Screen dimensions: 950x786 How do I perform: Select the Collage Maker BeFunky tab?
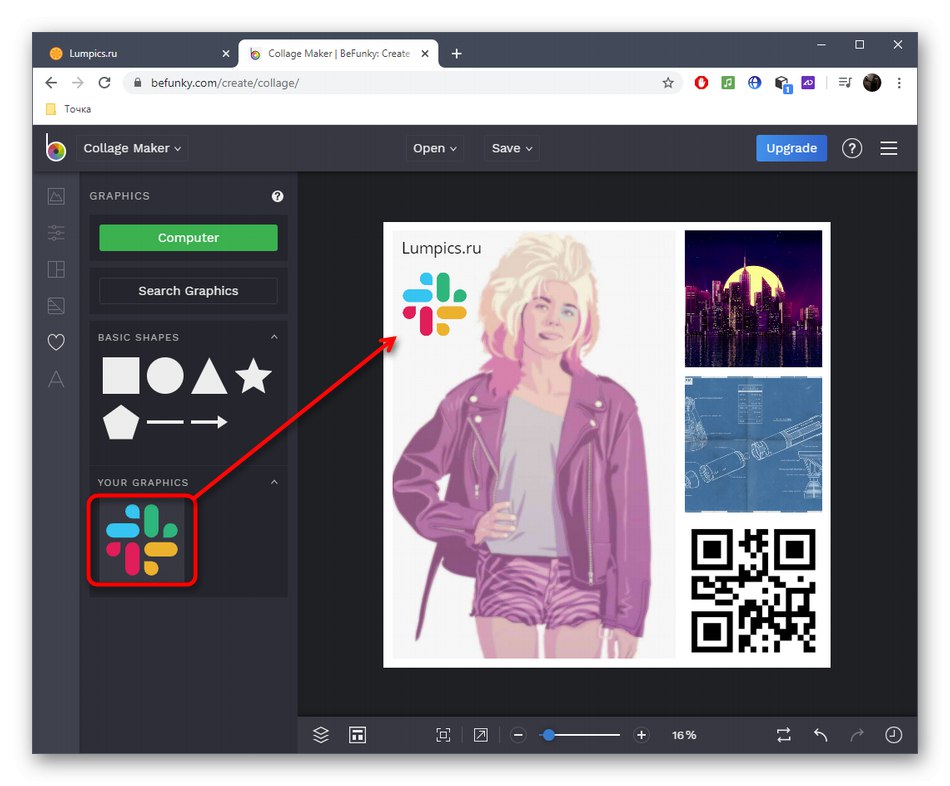pyautogui.click(x=338, y=53)
